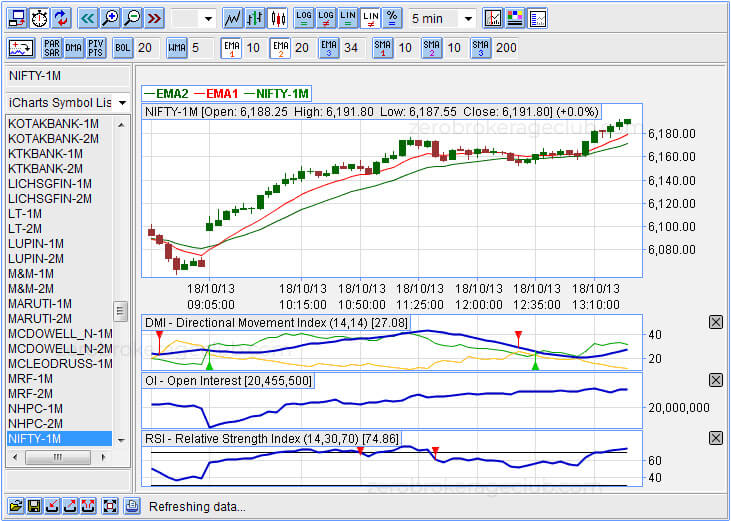
Task: Click the window layout icon with monitors
Action: (x=18, y=19)
